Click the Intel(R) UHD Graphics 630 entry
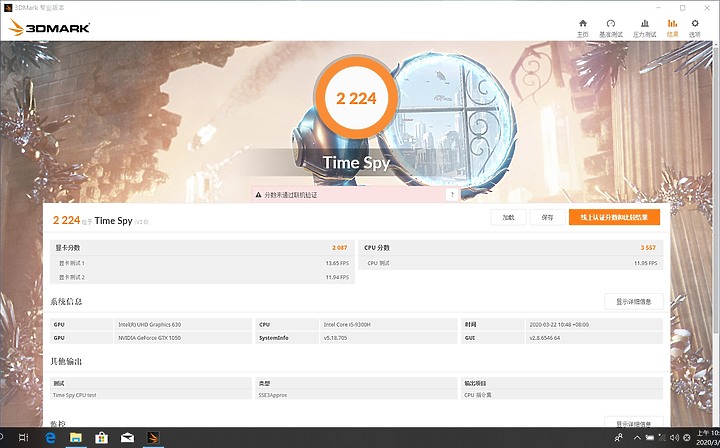 pyautogui.click(x=150, y=325)
